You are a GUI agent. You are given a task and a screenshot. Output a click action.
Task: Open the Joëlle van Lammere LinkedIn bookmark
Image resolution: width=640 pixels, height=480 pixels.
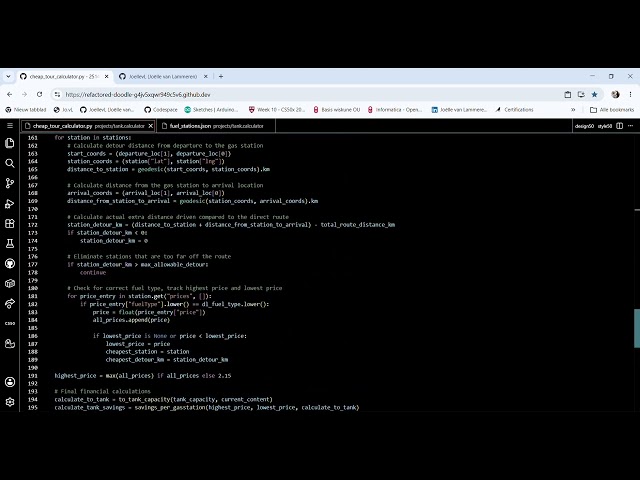pos(459,110)
